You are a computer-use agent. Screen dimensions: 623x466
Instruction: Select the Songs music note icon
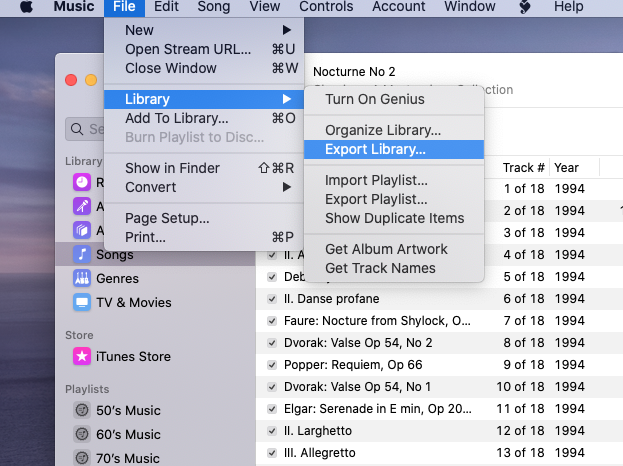point(82,254)
